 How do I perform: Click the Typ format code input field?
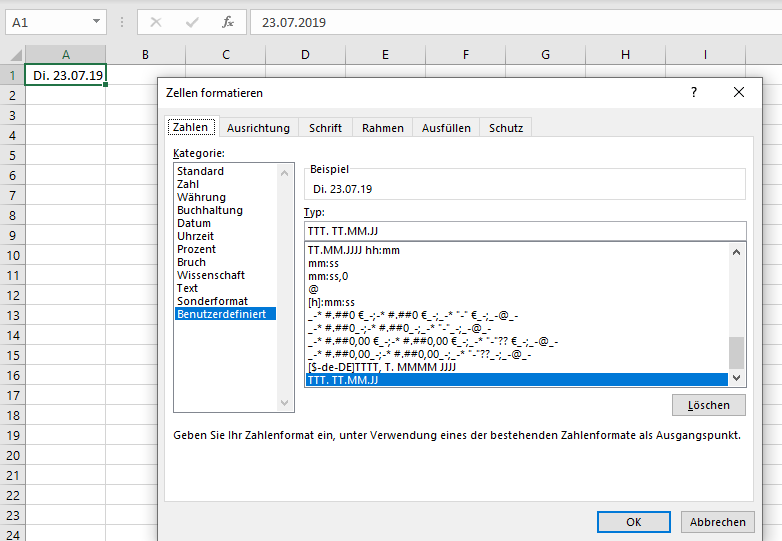tap(525, 232)
